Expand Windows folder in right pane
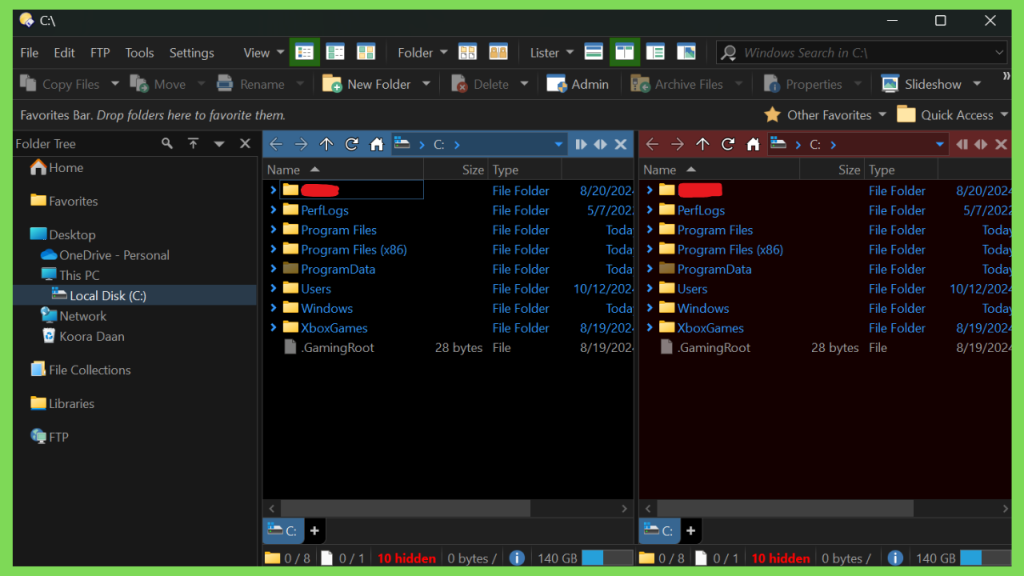1024x576 pixels. click(650, 308)
